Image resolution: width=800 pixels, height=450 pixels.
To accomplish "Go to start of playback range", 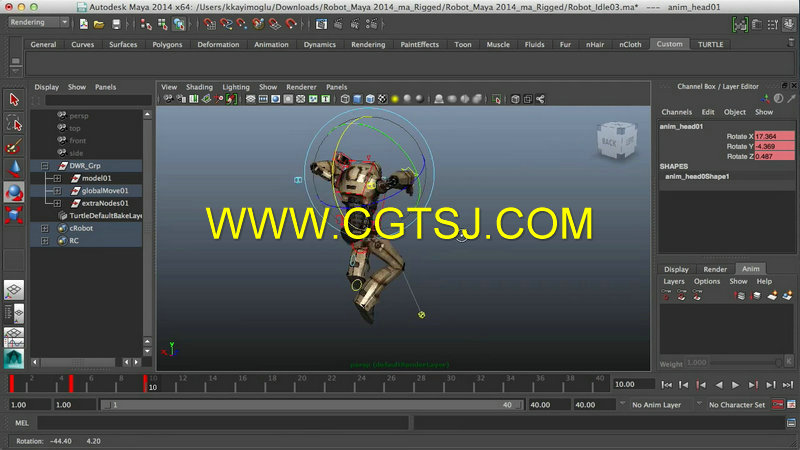I will [666, 385].
